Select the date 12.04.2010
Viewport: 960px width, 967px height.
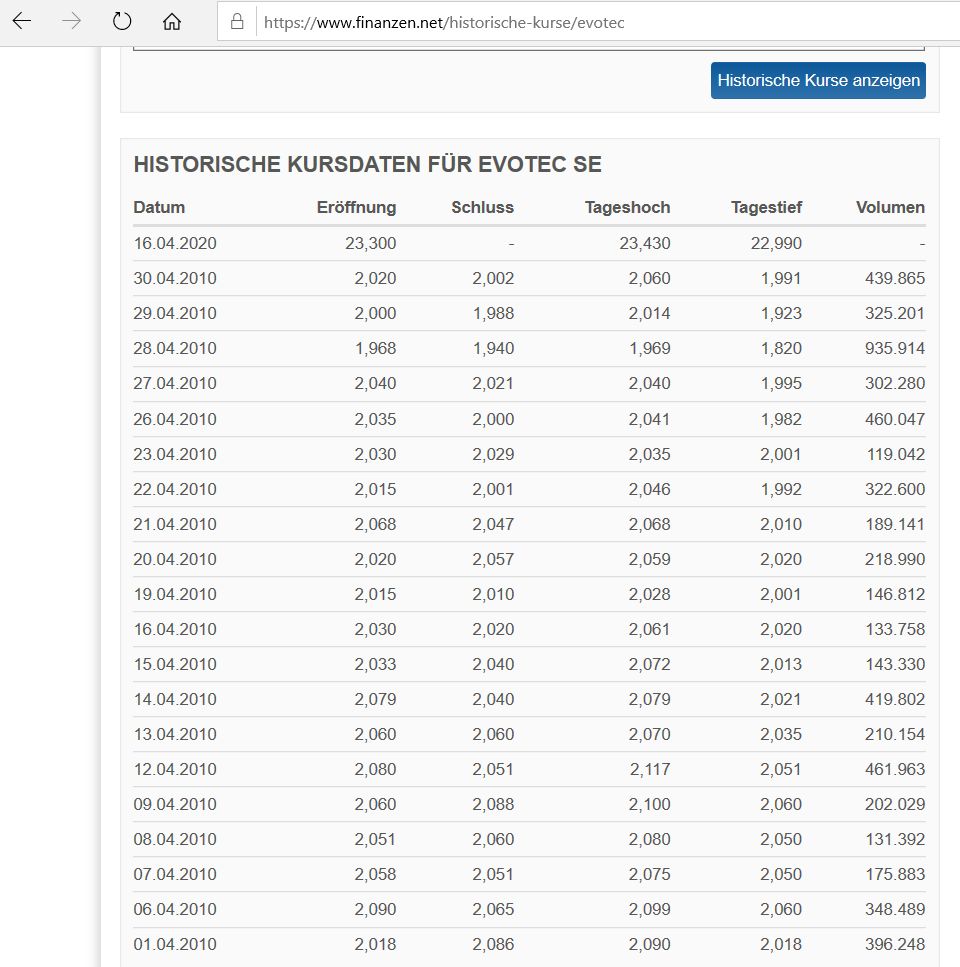pyautogui.click(x=175, y=770)
